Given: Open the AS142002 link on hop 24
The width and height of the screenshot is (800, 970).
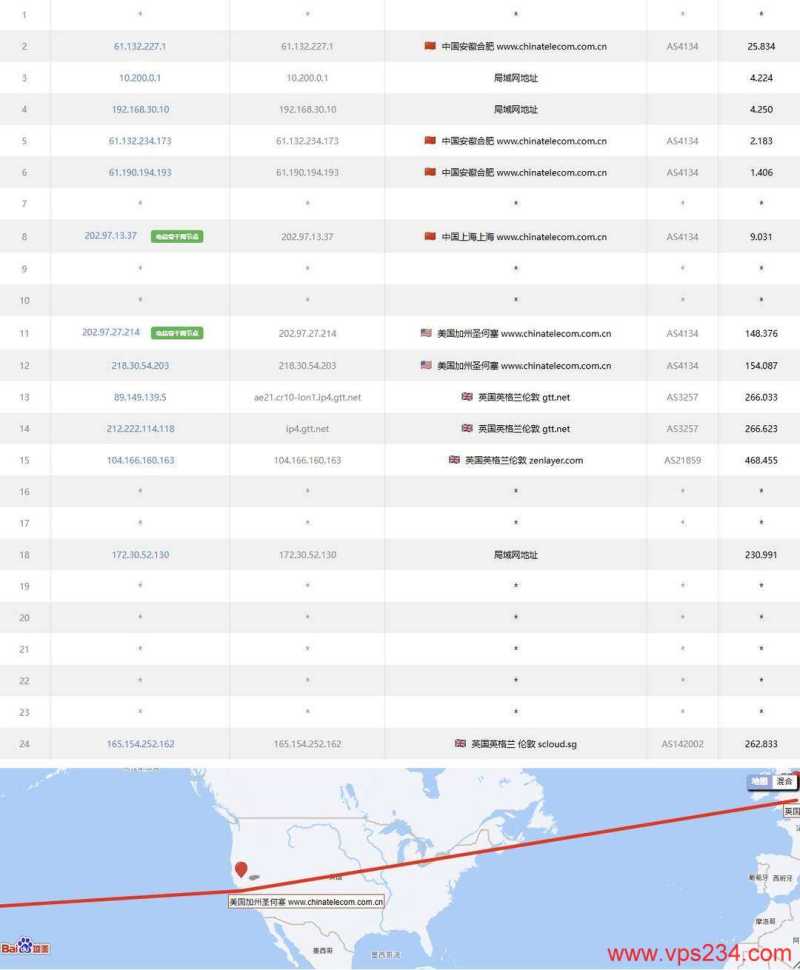Looking at the screenshot, I should [682, 744].
